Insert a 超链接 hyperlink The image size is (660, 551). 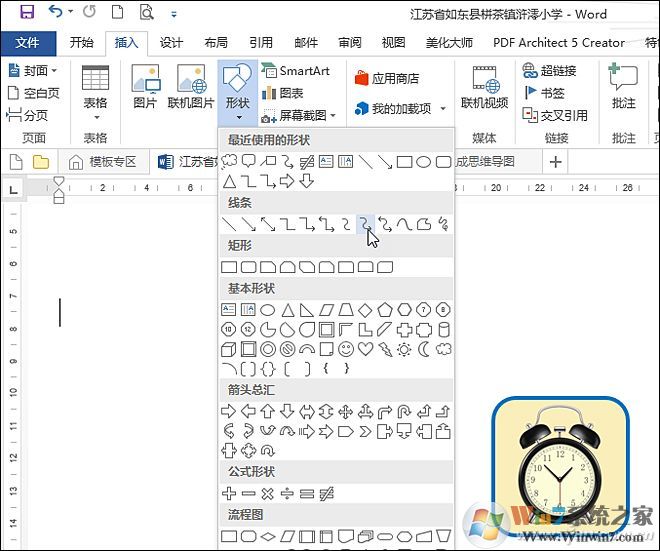[x=549, y=70]
